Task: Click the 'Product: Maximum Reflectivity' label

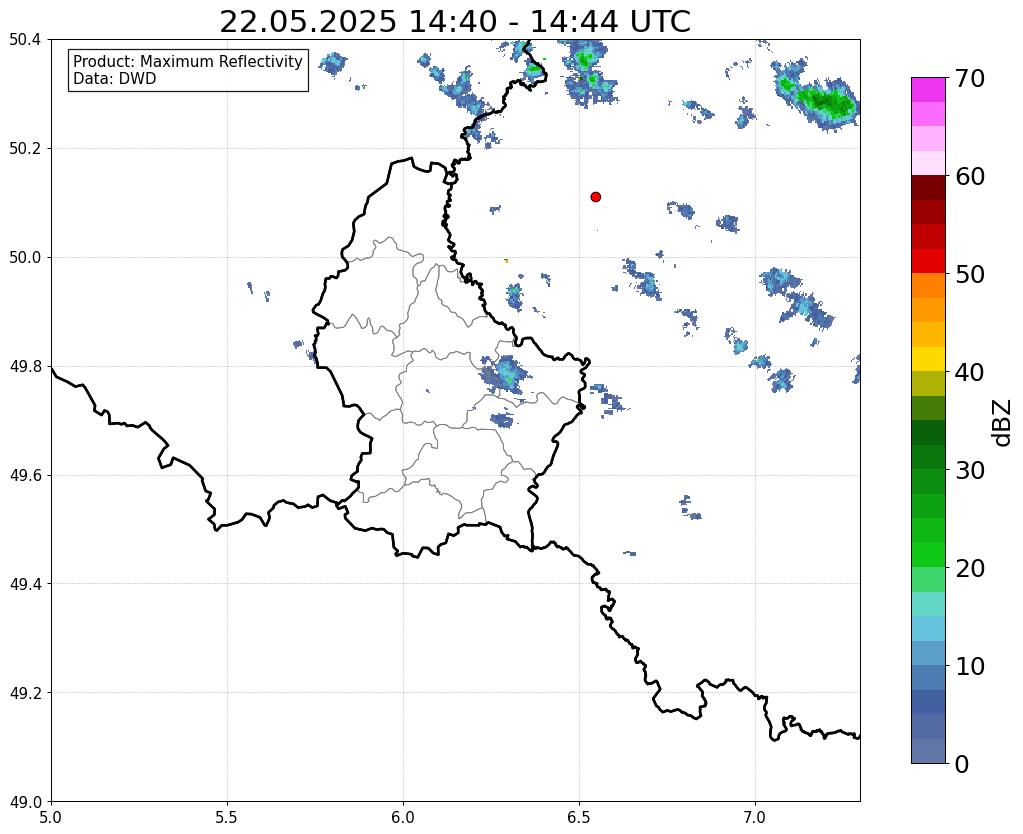Action: [188, 61]
